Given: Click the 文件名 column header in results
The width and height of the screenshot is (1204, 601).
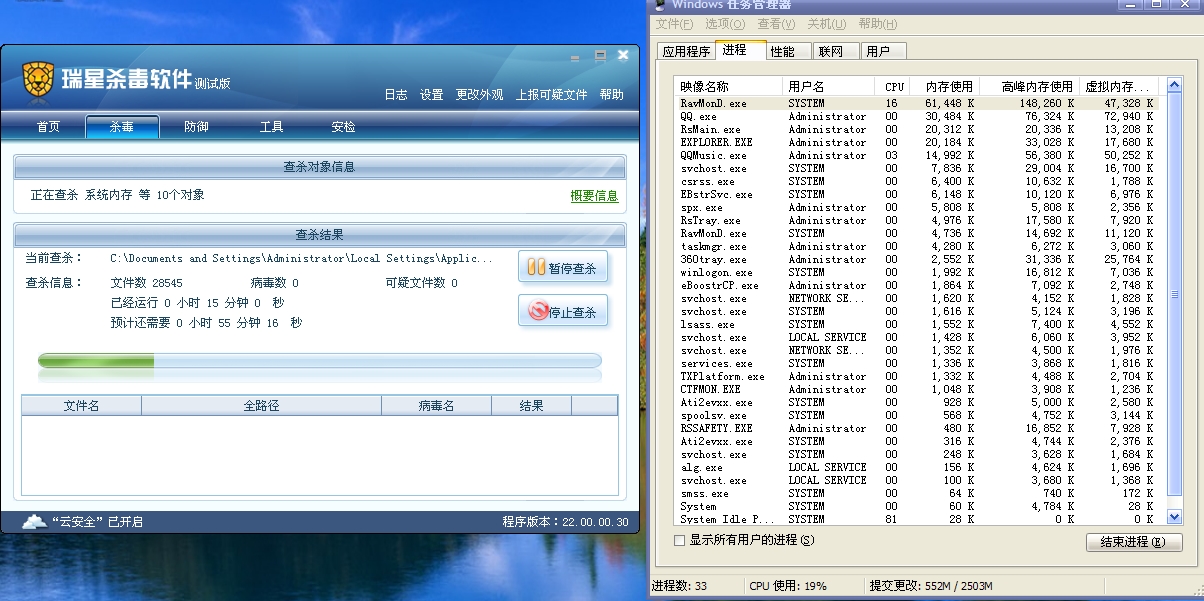Looking at the screenshot, I should (82, 405).
